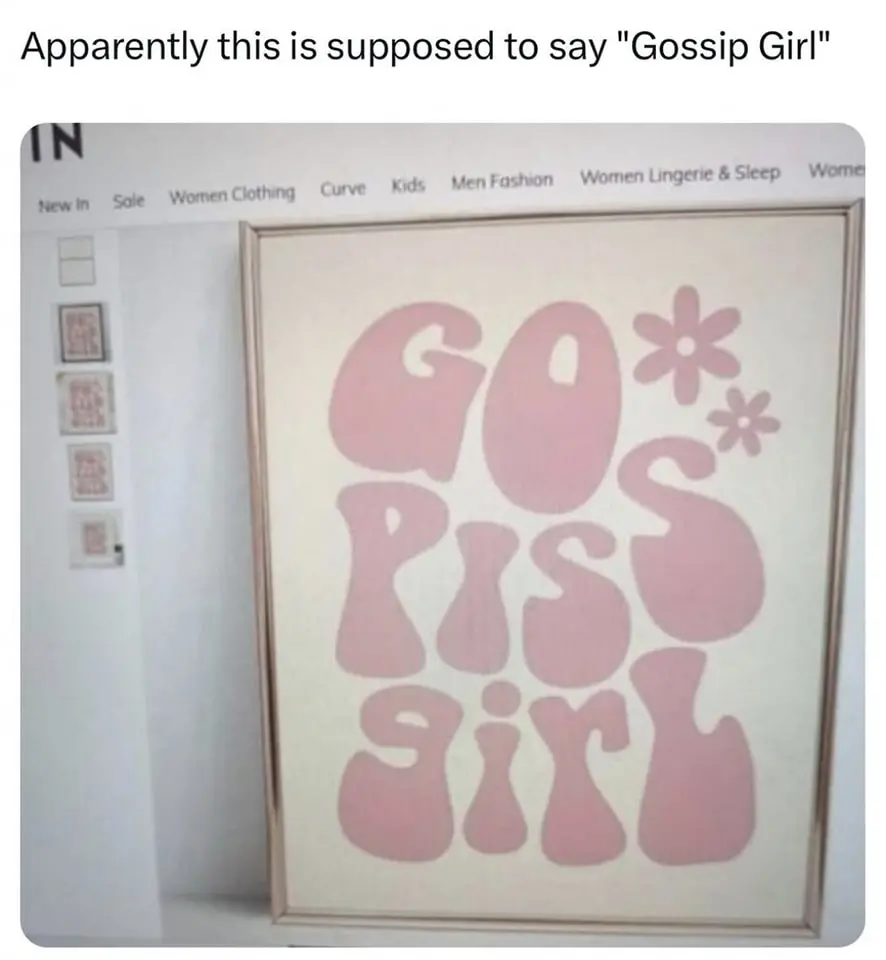886x960 pixels.
Task: Open the Women Clothing category
Action: click(x=232, y=194)
